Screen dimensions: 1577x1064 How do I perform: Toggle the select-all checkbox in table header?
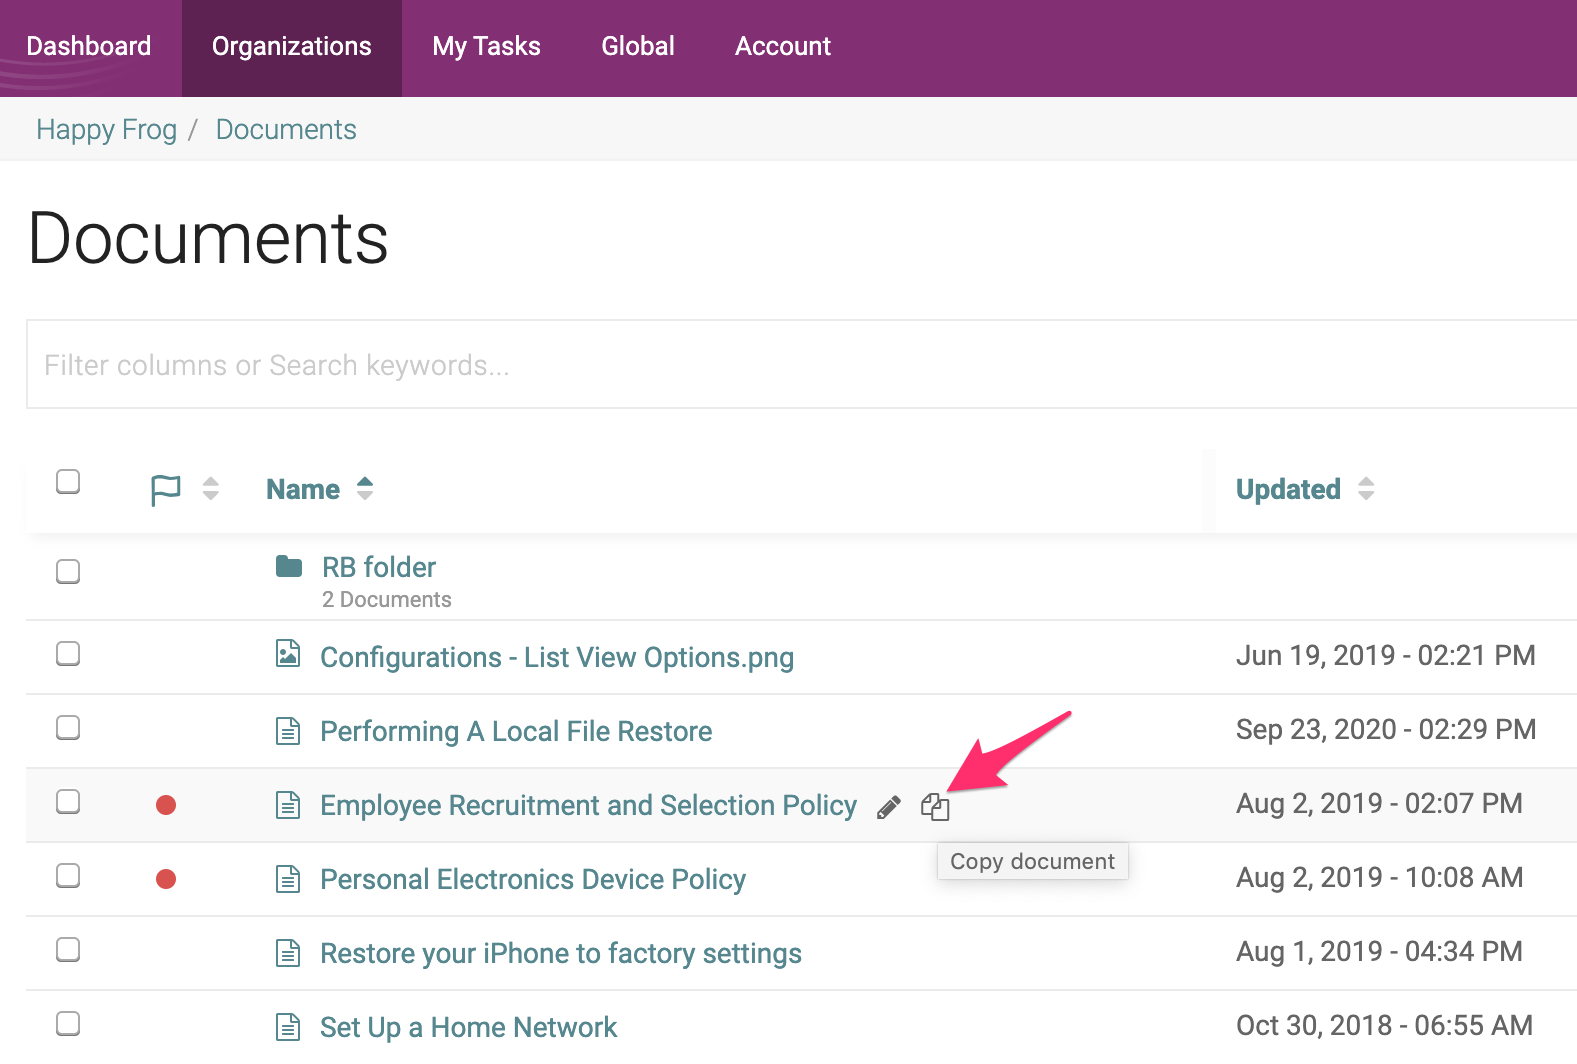pos(68,482)
